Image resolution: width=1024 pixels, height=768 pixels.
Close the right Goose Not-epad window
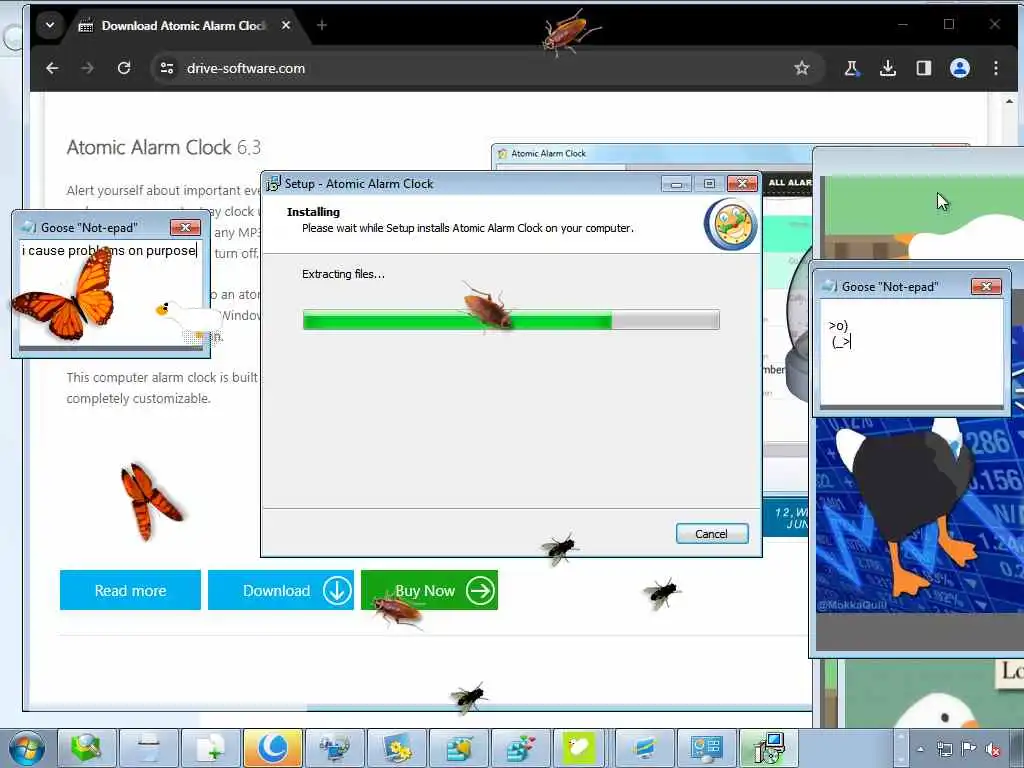point(986,286)
